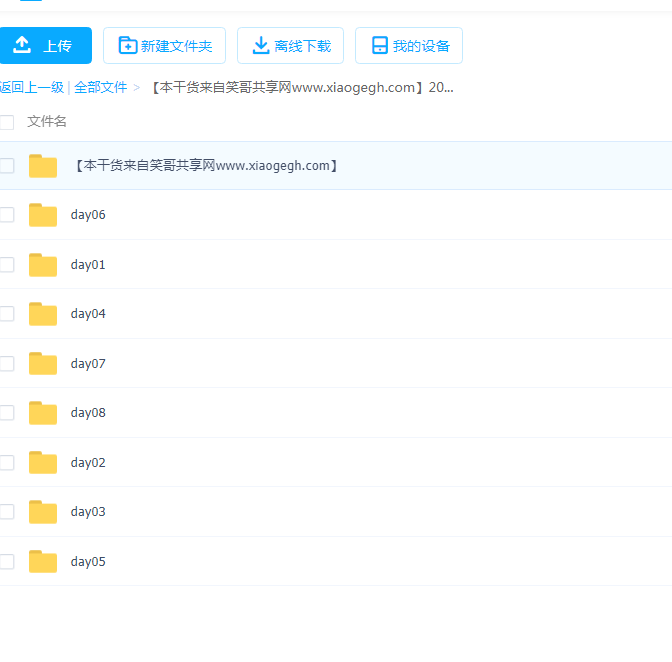672x662 pixels.
Task: Go back via 返回上一级 link
Action: pos(32,87)
